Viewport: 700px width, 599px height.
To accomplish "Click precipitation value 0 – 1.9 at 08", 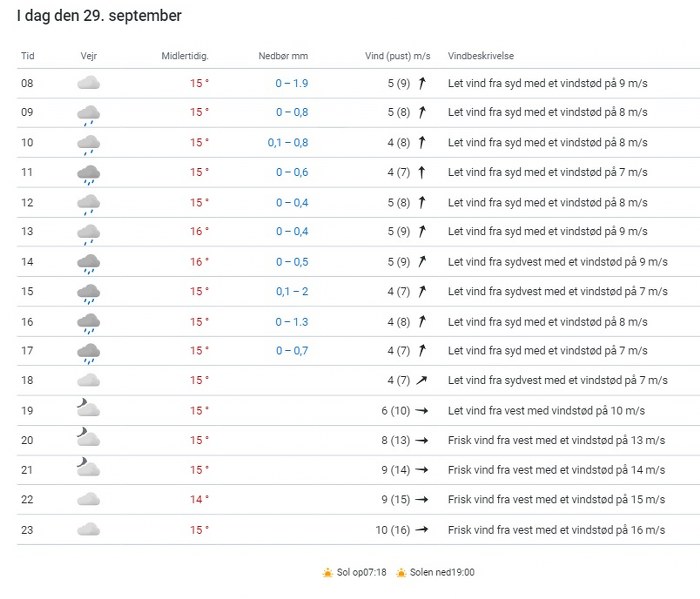I will tap(292, 83).
